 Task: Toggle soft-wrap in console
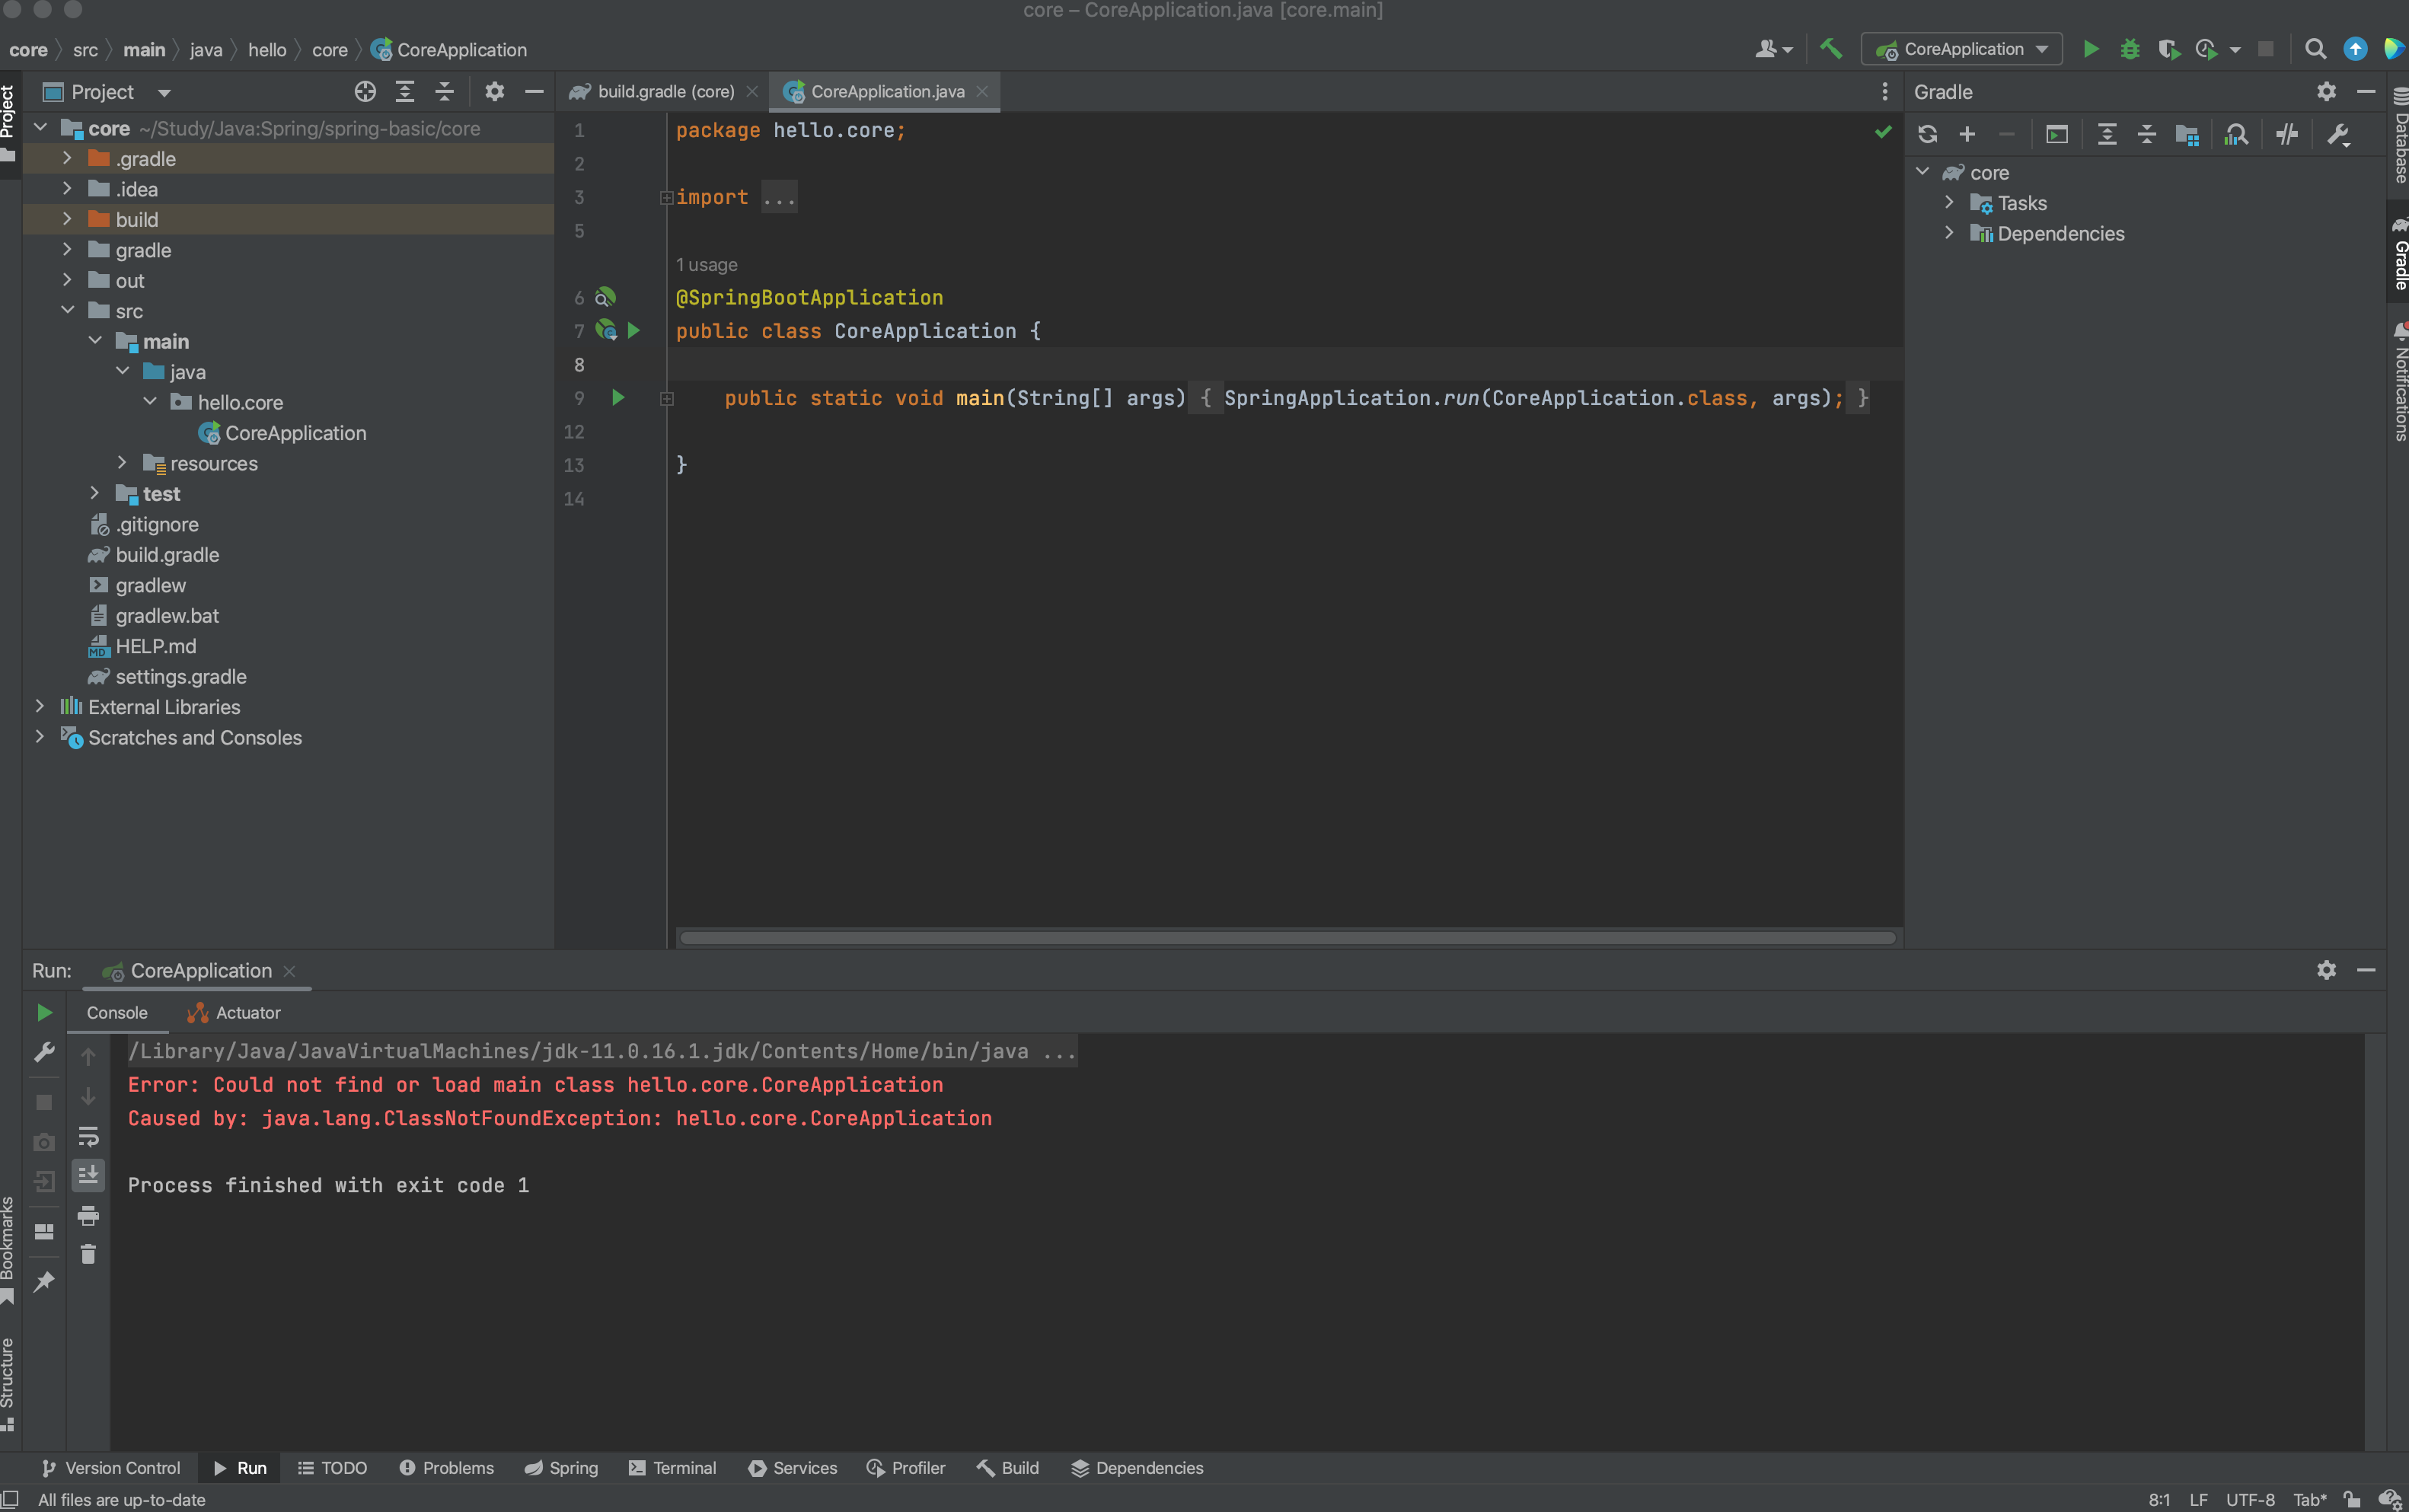88,1137
